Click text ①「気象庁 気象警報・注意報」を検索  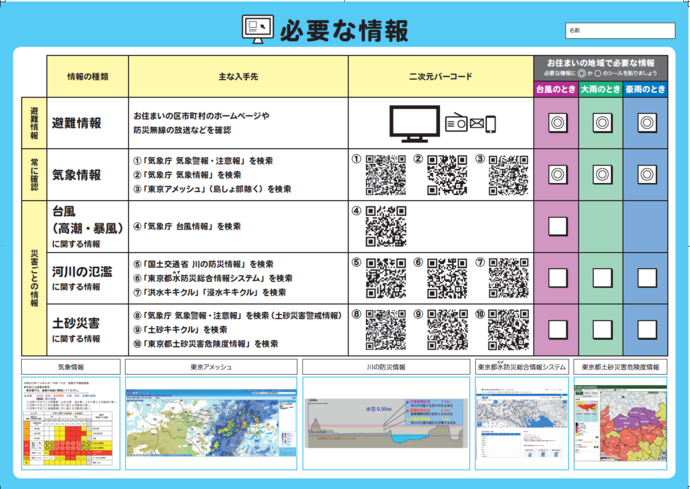(203, 161)
